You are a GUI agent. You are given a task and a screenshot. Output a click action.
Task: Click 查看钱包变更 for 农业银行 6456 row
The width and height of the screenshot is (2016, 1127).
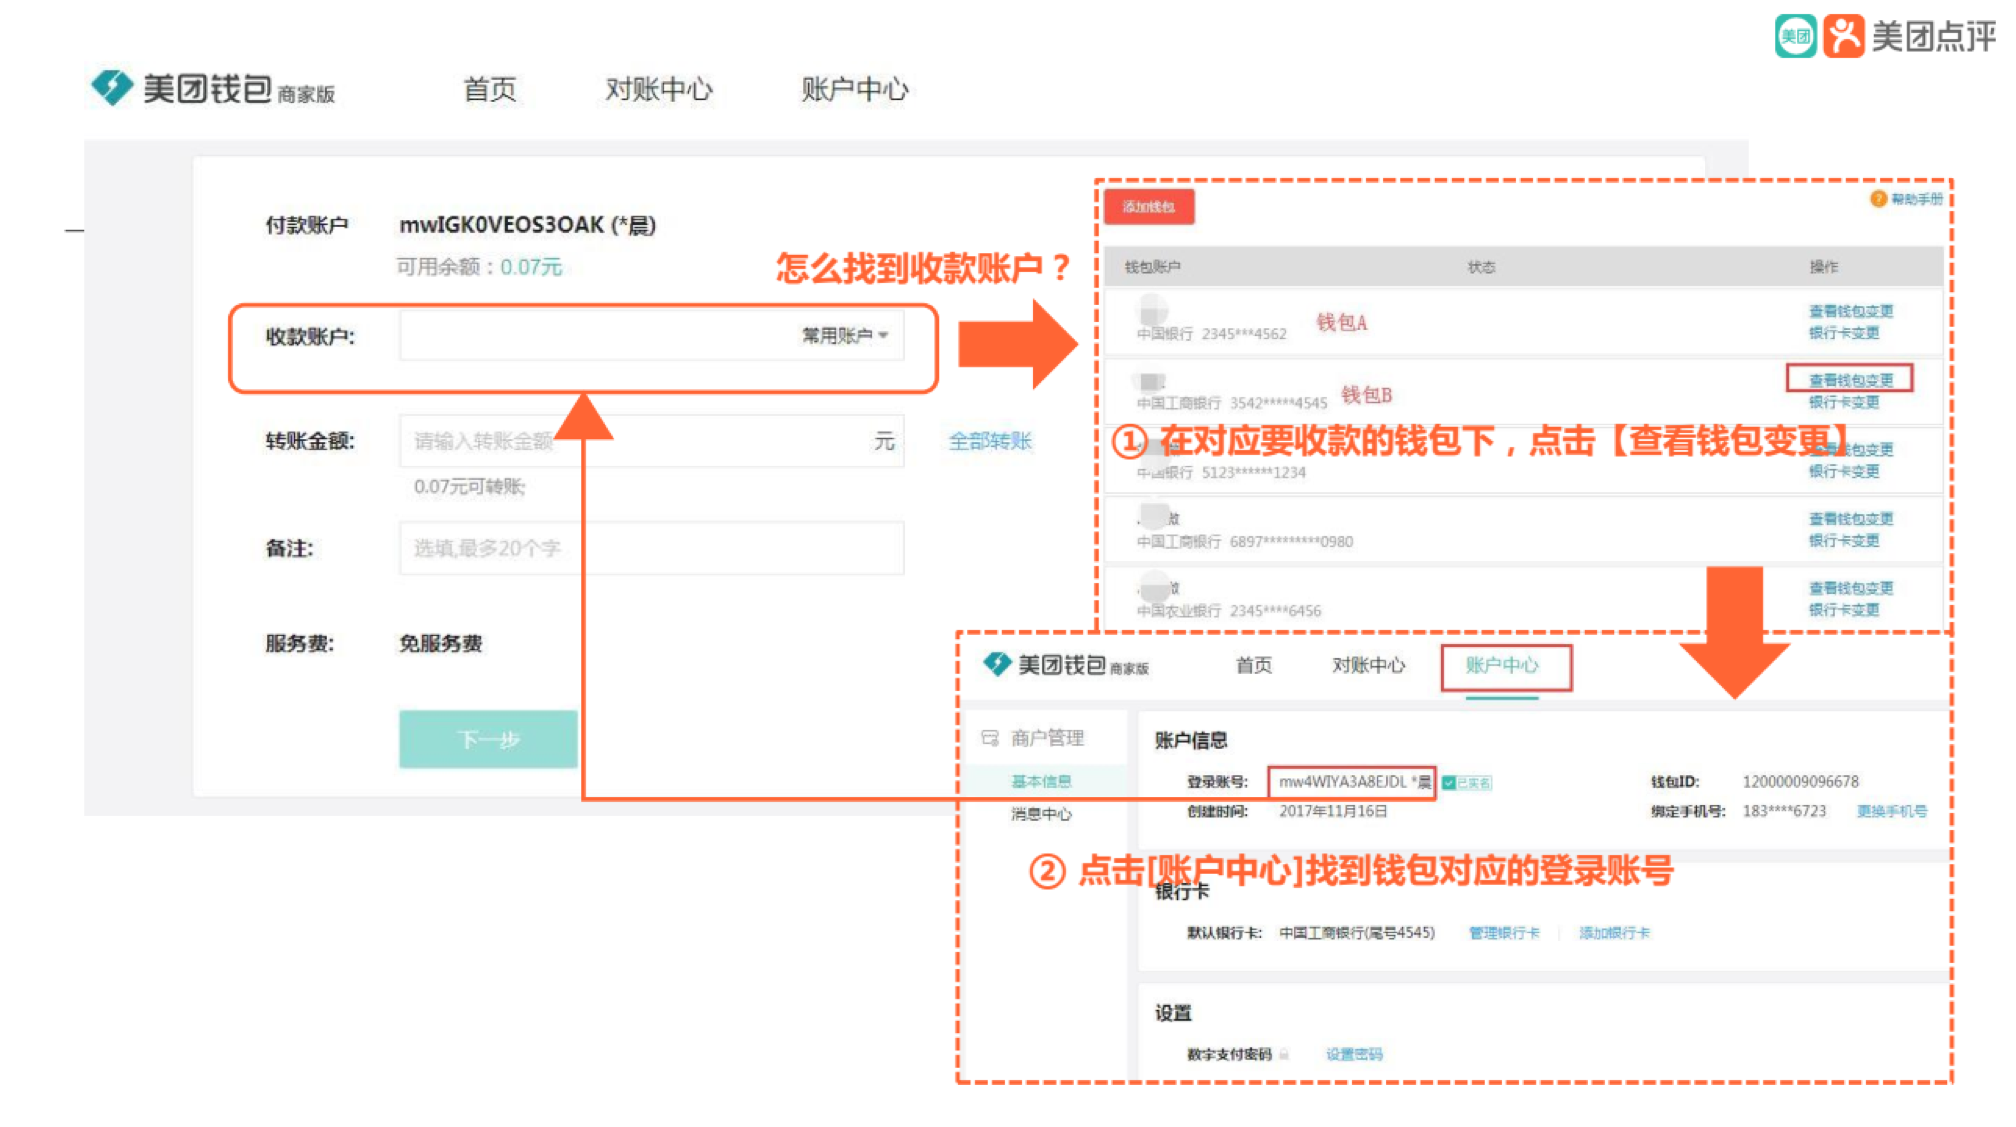1851,588
